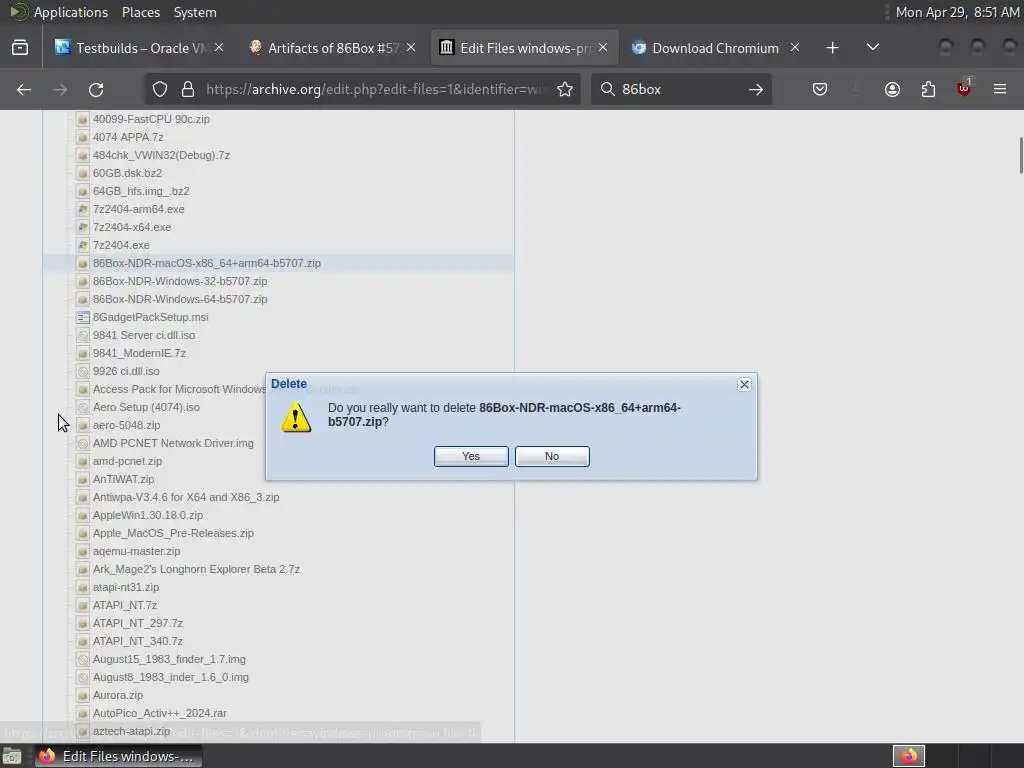The image size is (1024, 768).
Task: Submit search with the arrow icon
Action: [x=756, y=89]
